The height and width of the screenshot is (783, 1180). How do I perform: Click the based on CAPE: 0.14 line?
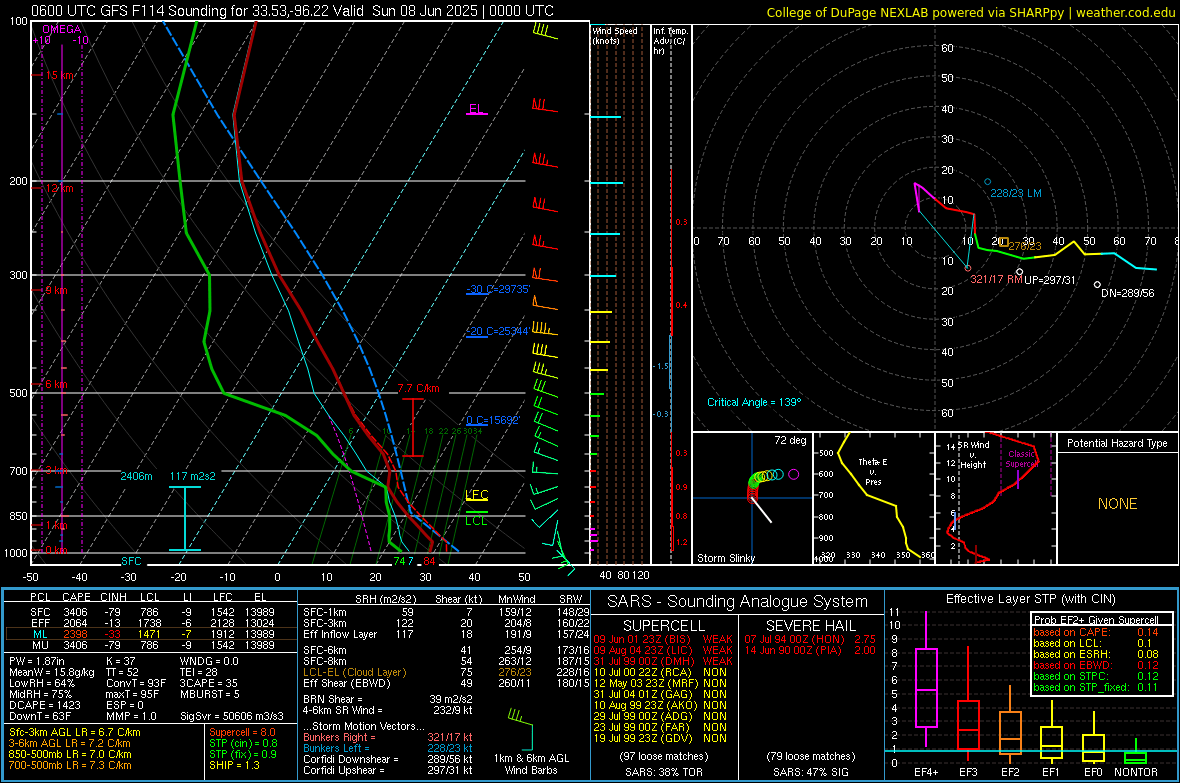1096,632
